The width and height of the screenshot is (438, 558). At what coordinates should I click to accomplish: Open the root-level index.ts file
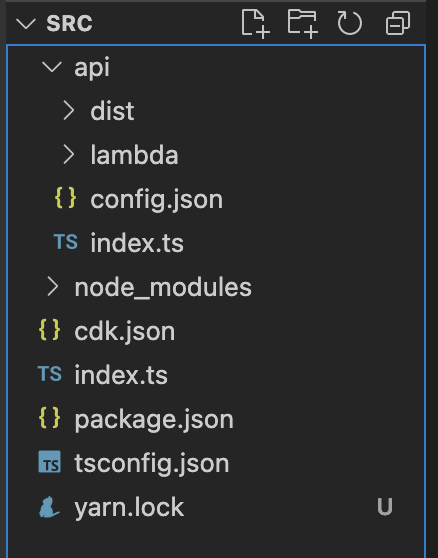[121, 375]
